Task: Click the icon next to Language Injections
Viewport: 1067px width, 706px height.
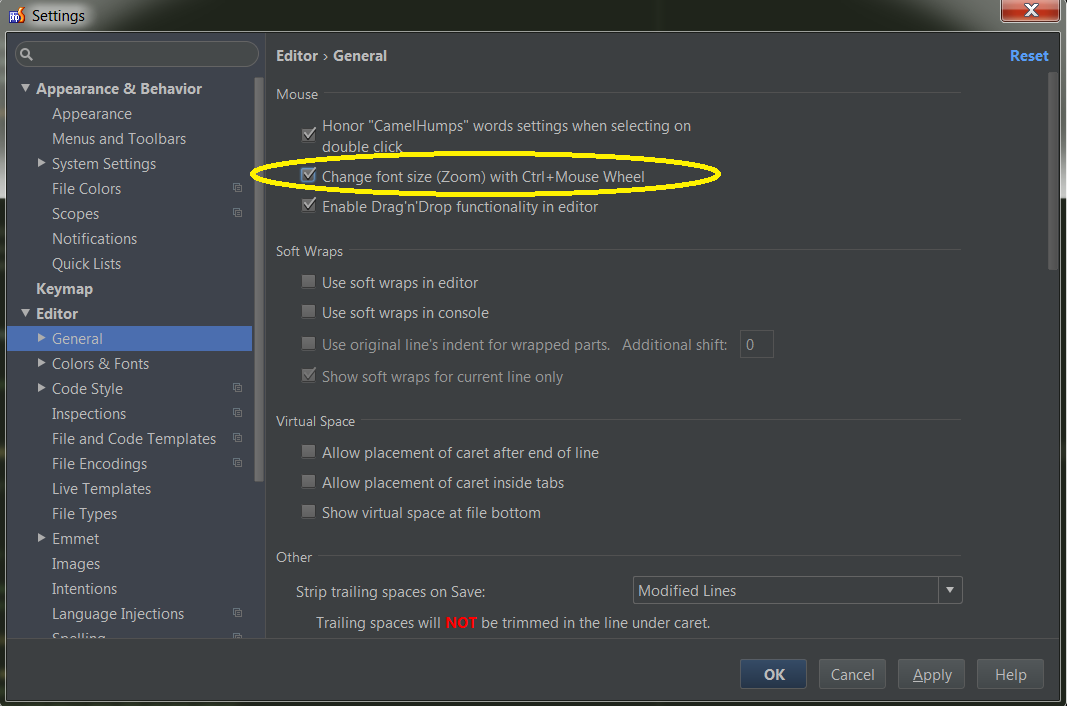Action: 237,613
